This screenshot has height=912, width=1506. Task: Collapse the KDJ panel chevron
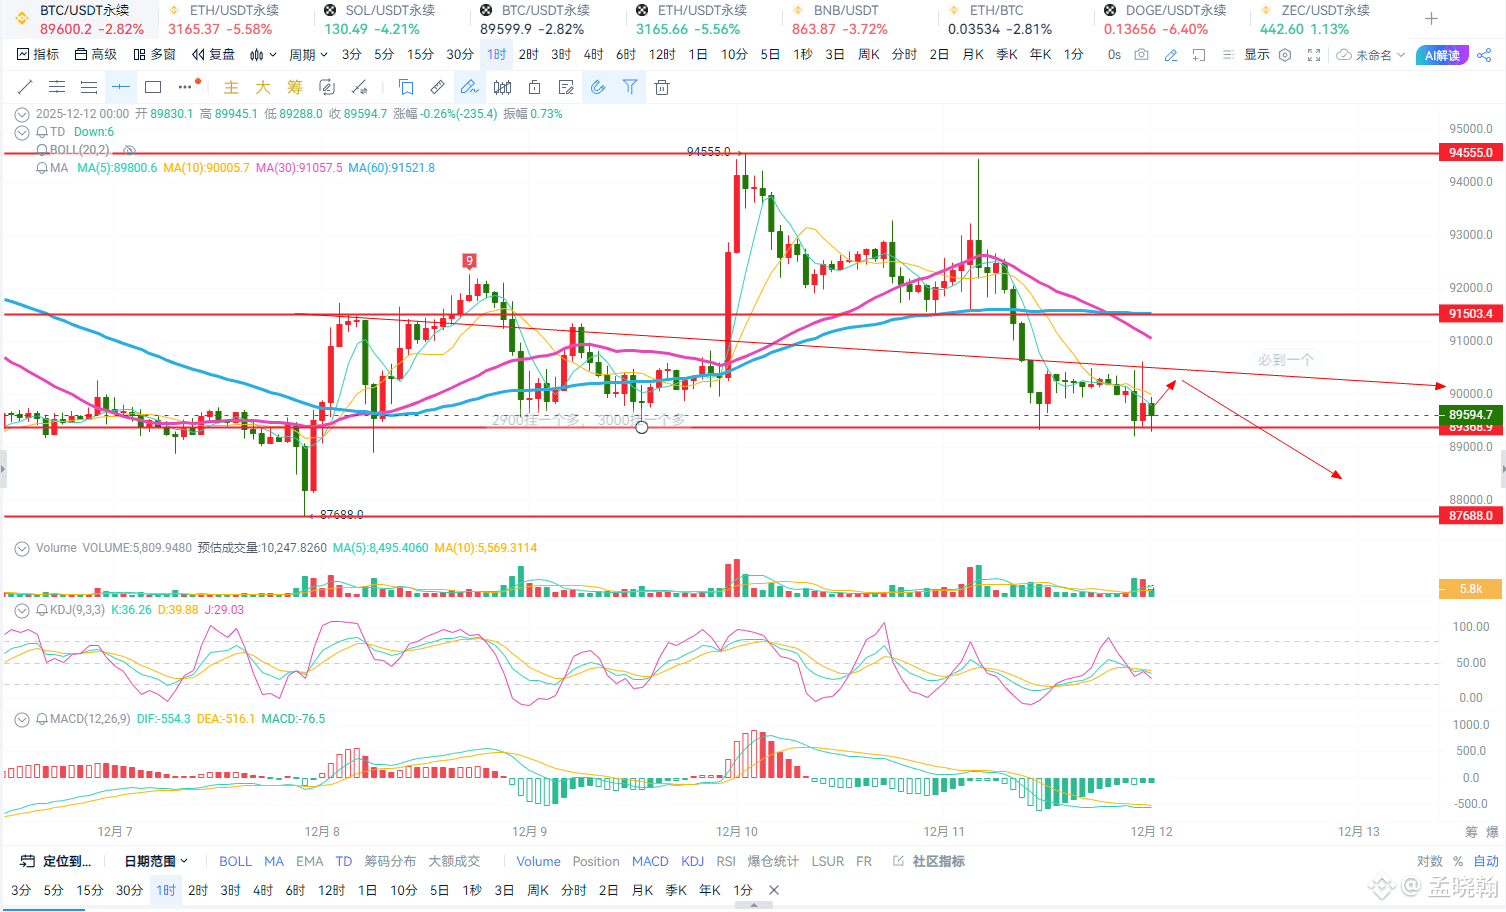pos(22,610)
